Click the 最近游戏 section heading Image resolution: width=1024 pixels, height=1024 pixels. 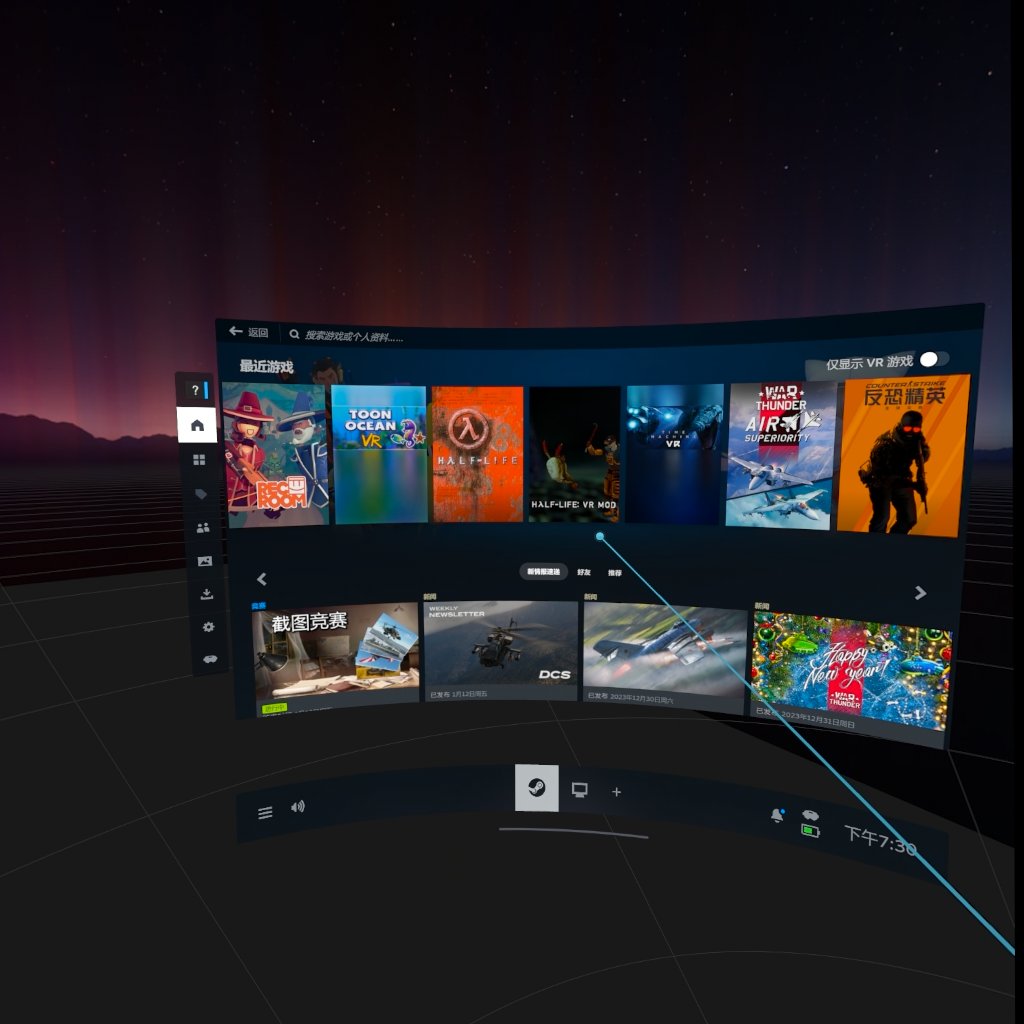pos(266,366)
